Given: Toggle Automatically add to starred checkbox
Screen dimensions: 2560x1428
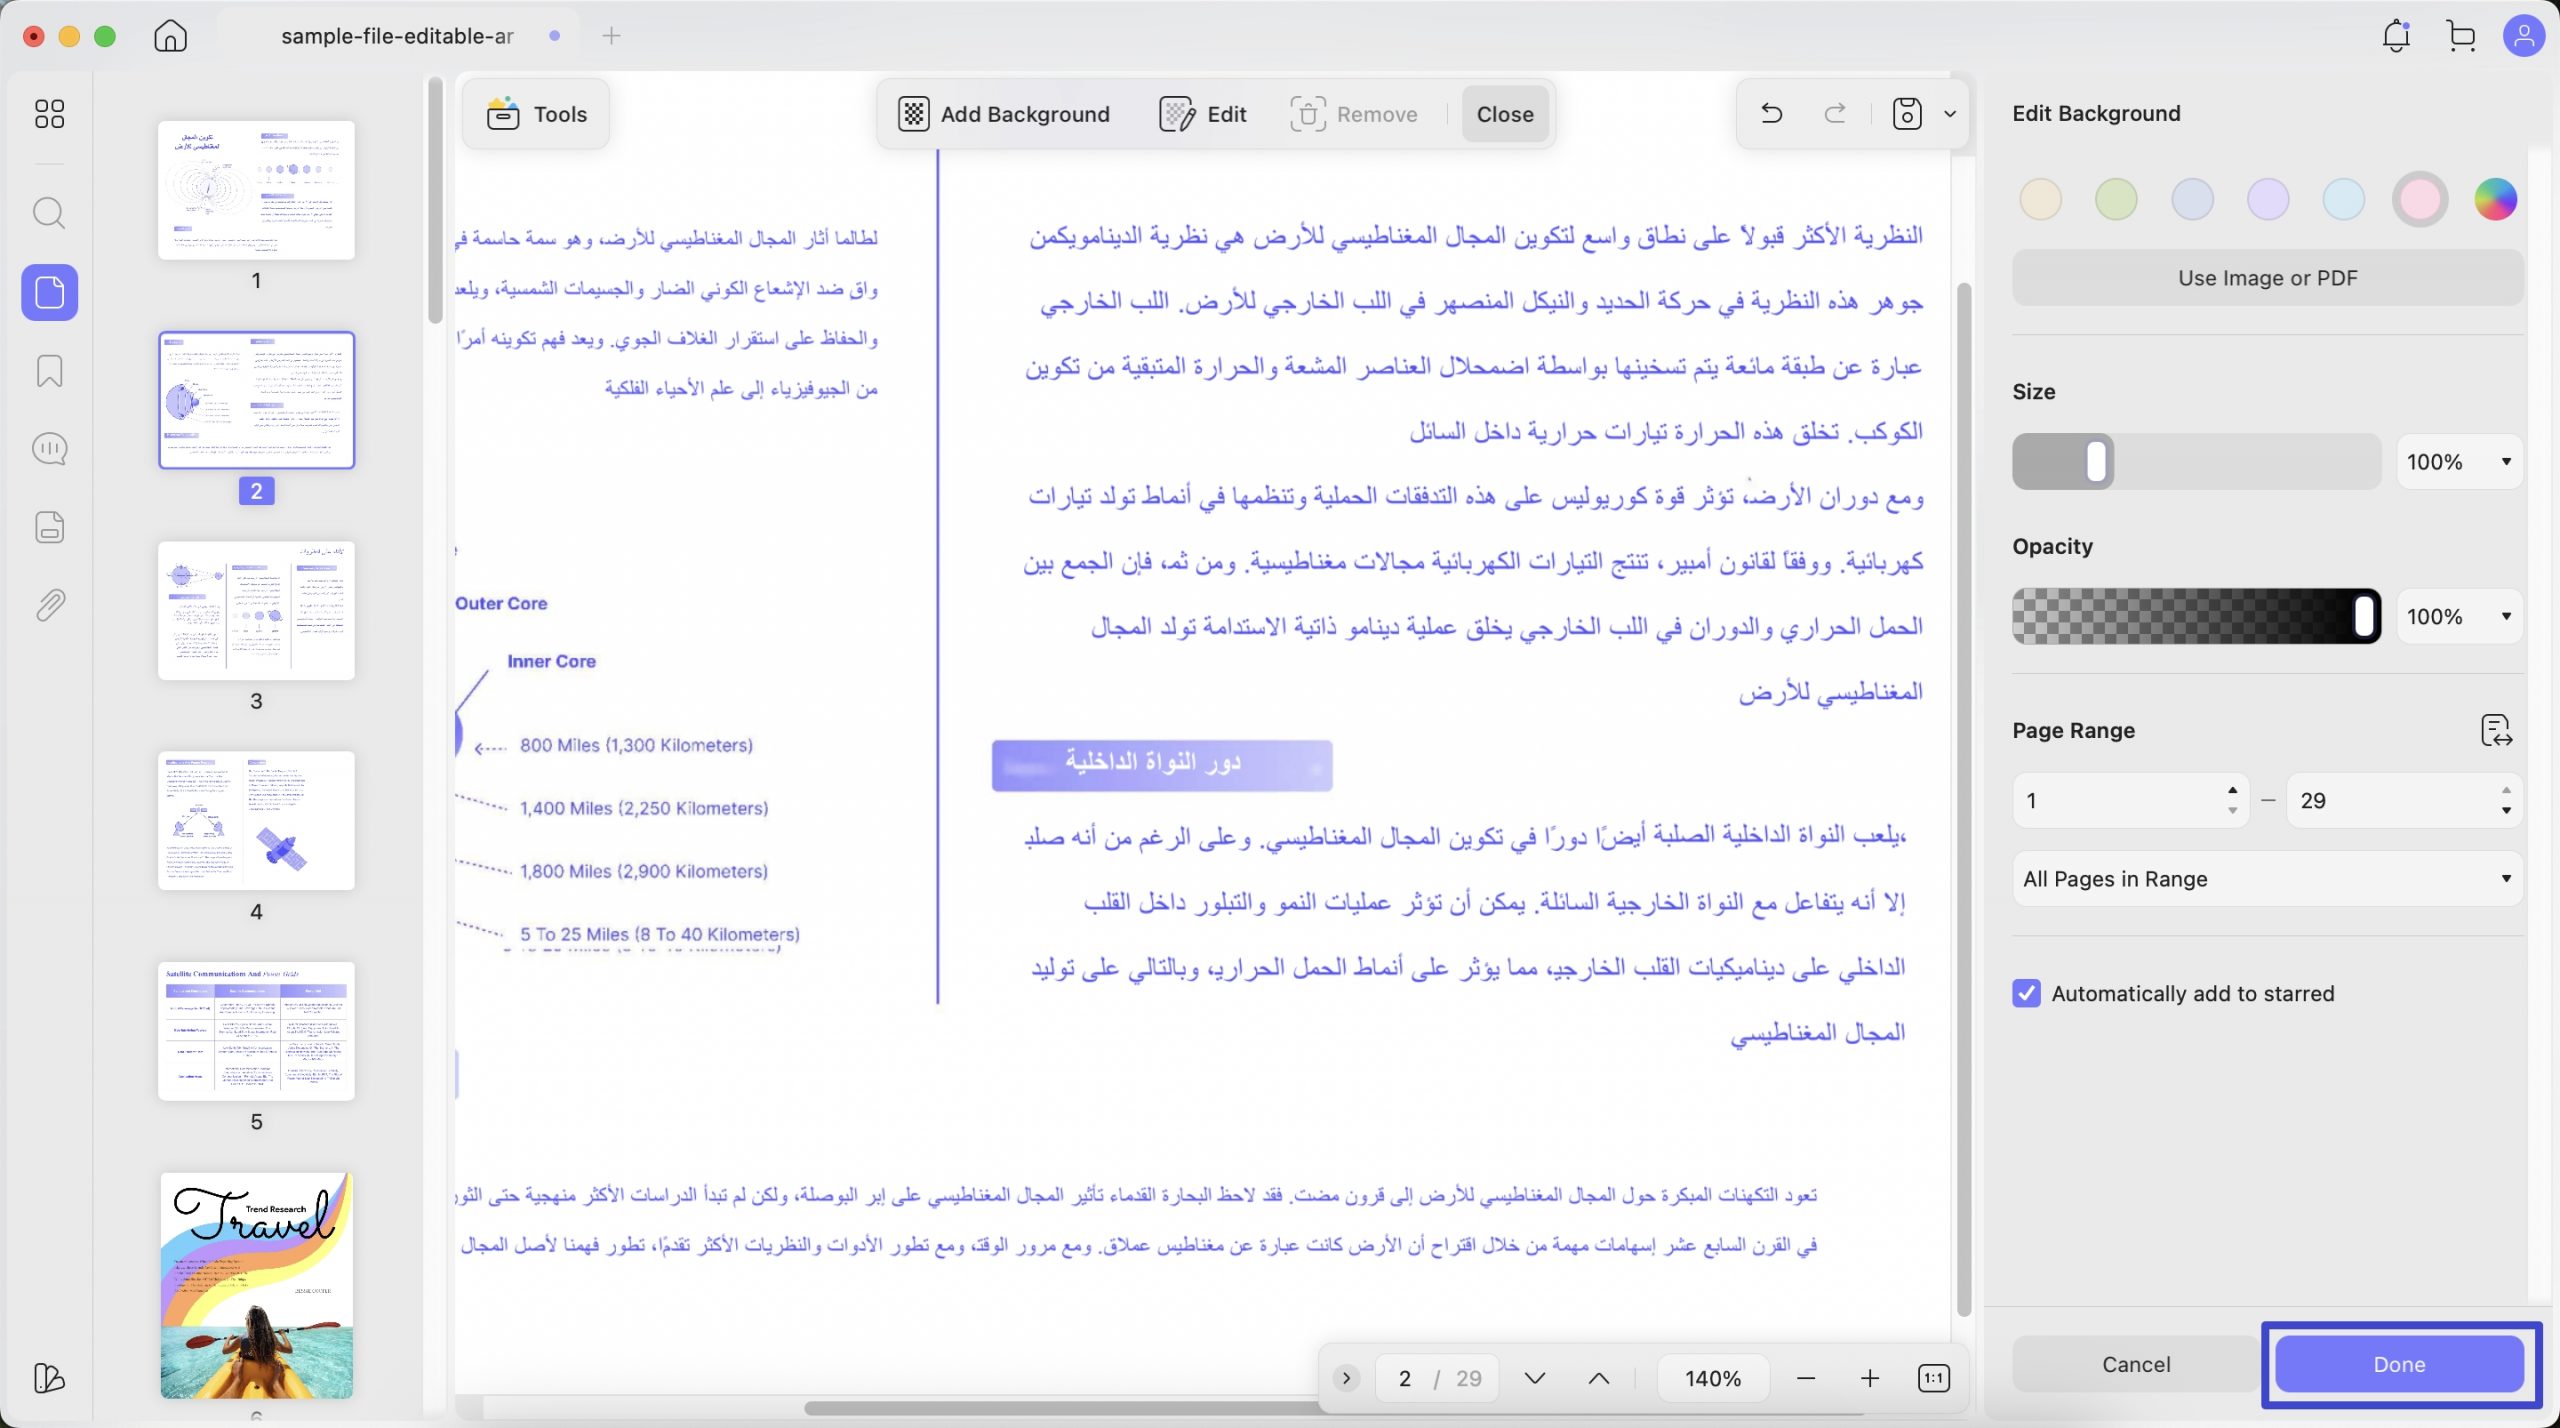Looking at the screenshot, I should (2026, 993).
